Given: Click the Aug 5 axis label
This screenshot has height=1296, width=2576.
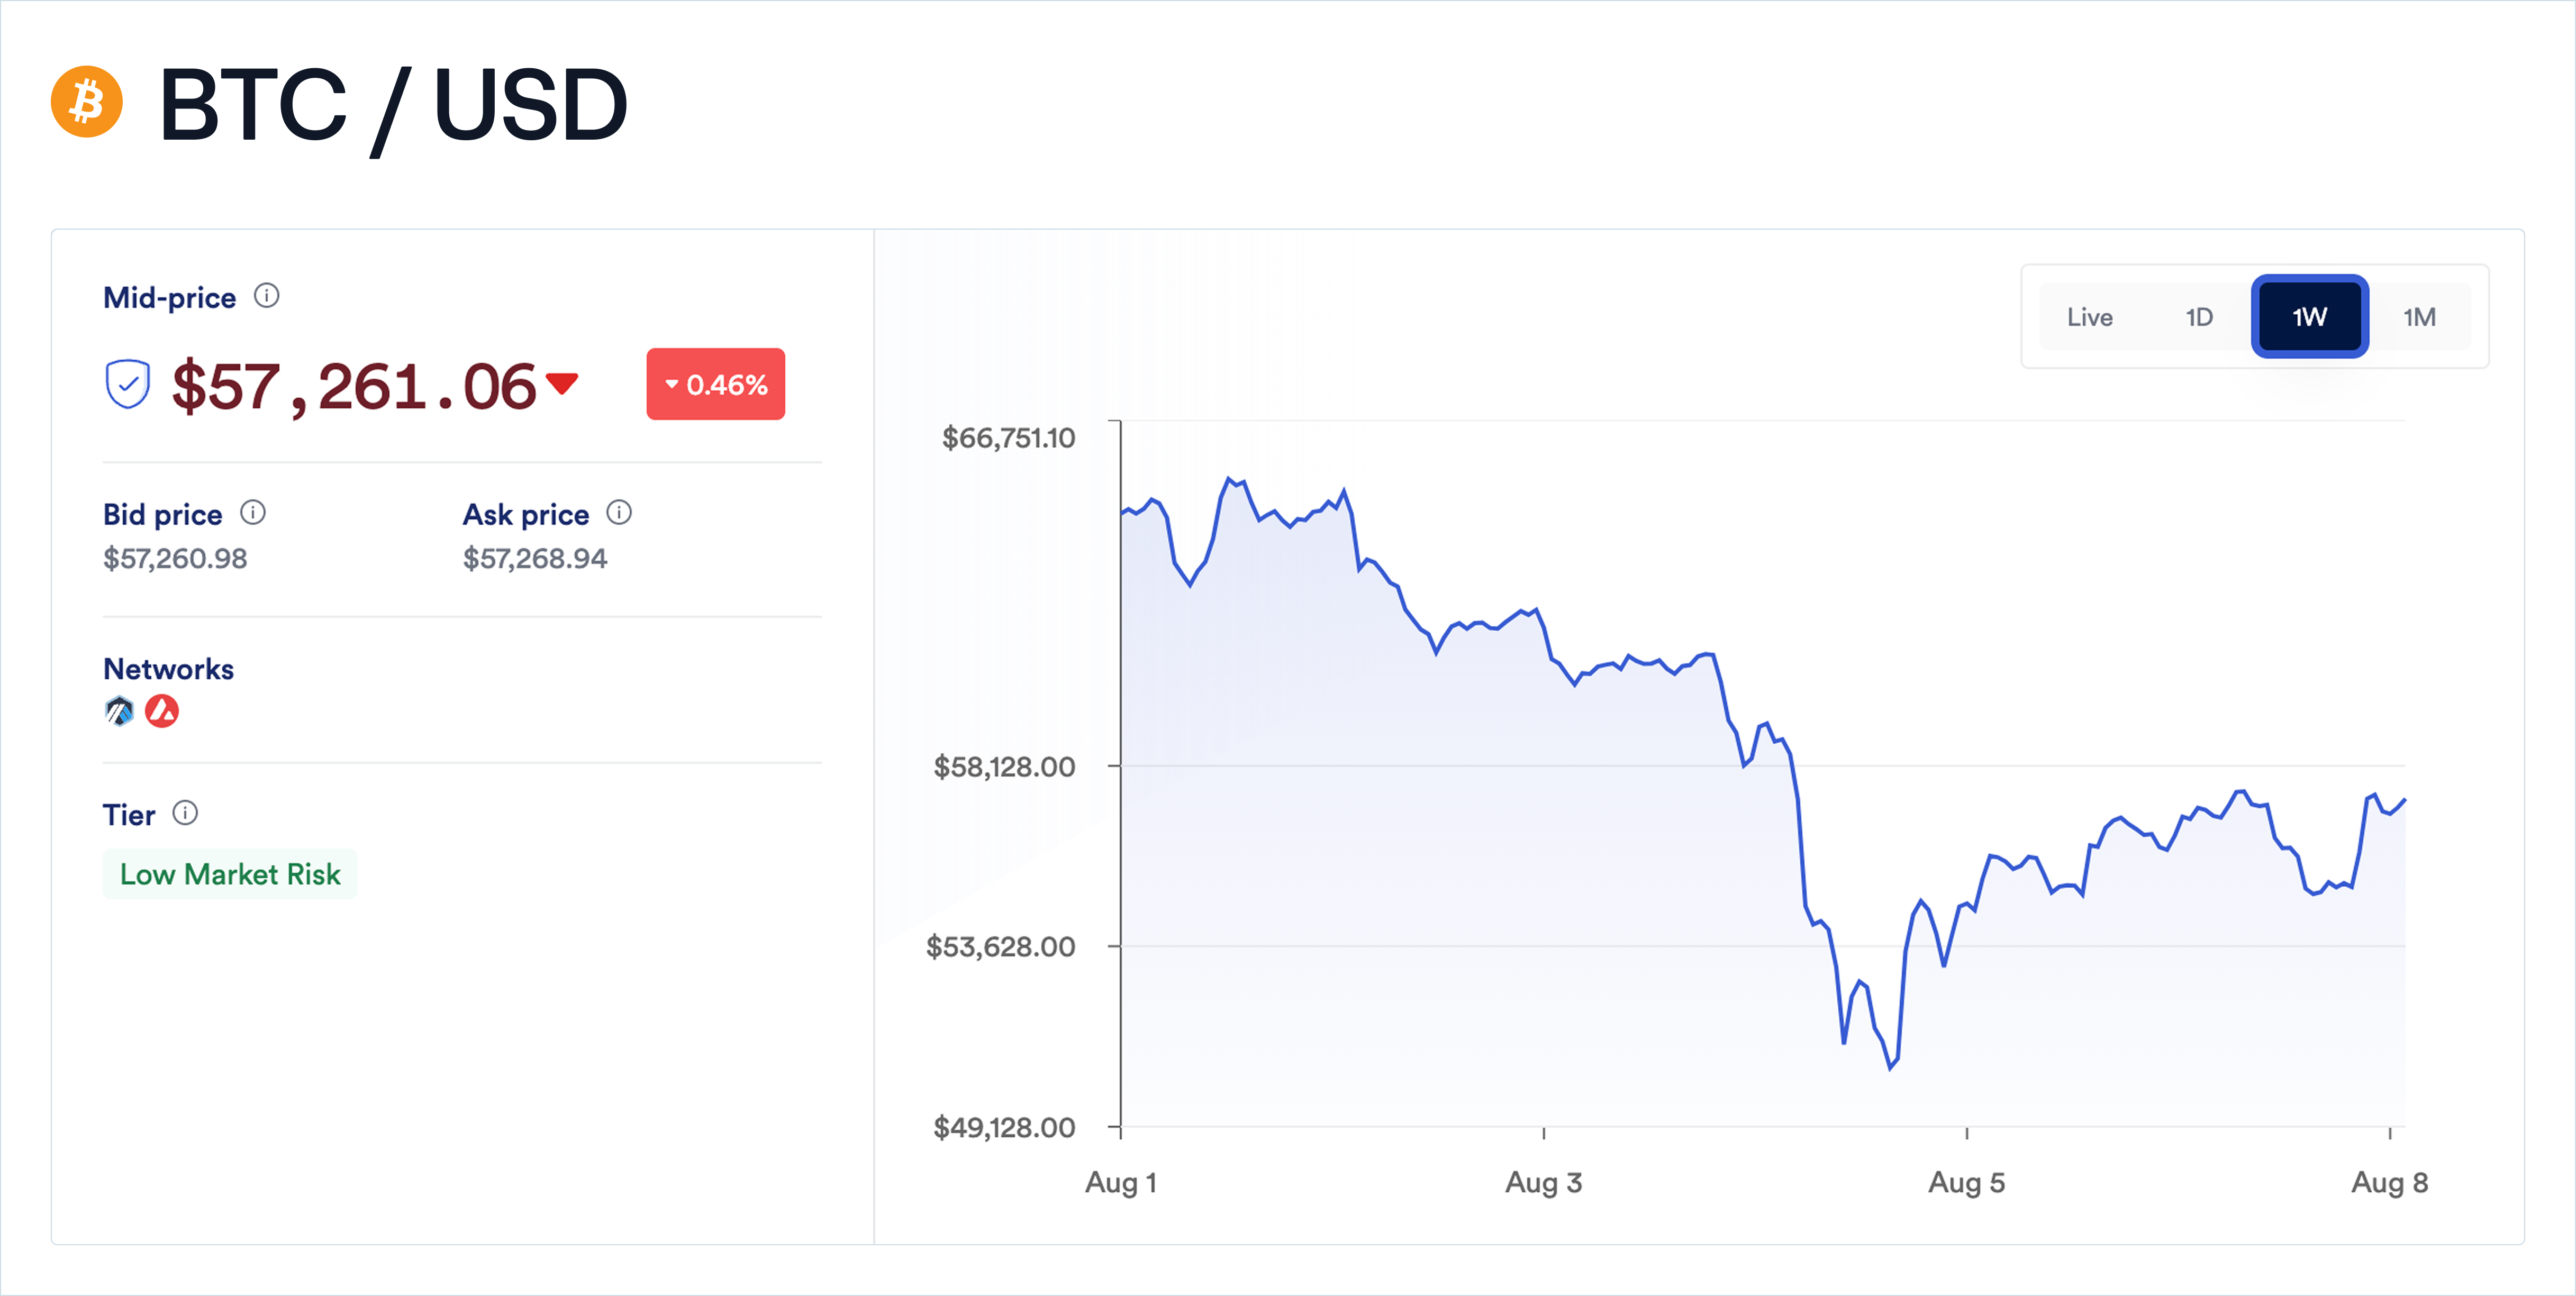Looking at the screenshot, I should (x=1966, y=1182).
